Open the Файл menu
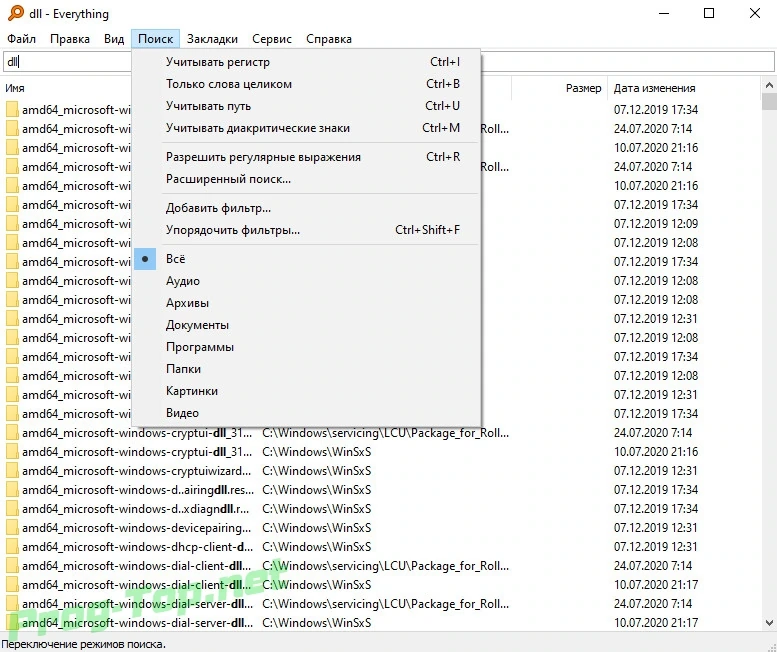Image resolution: width=777 pixels, height=652 pixels. point(21,39)
